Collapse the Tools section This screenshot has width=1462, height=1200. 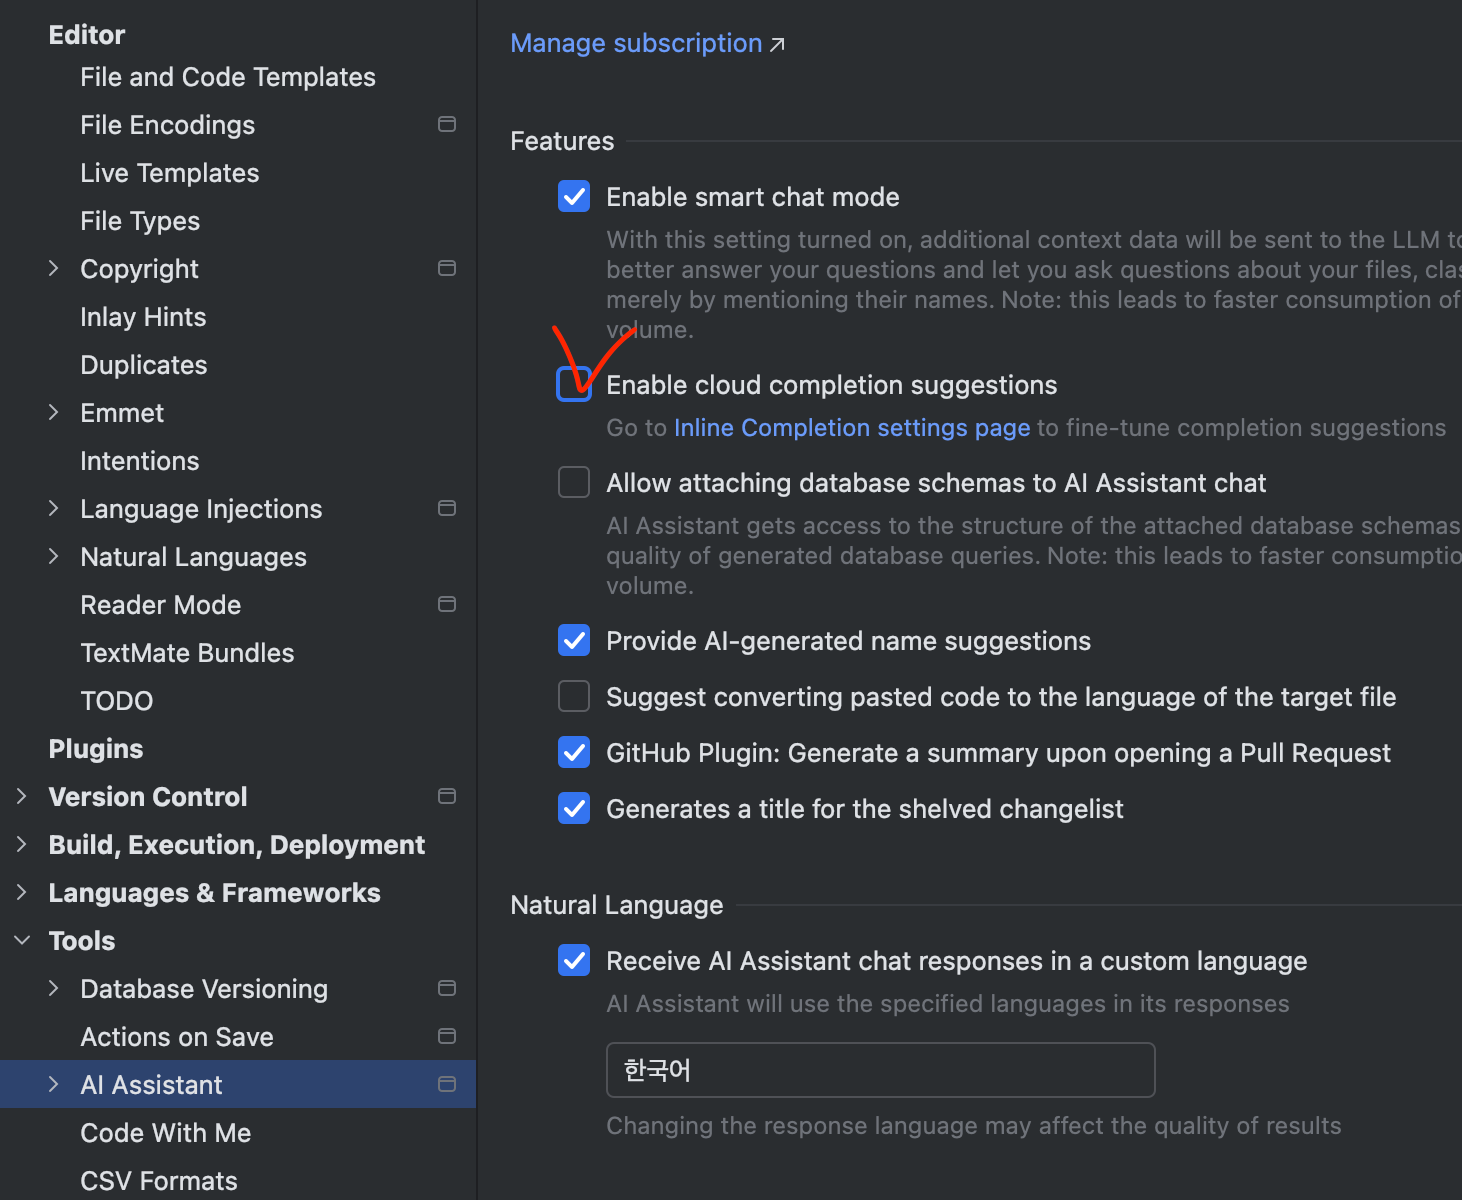point(22,940)
